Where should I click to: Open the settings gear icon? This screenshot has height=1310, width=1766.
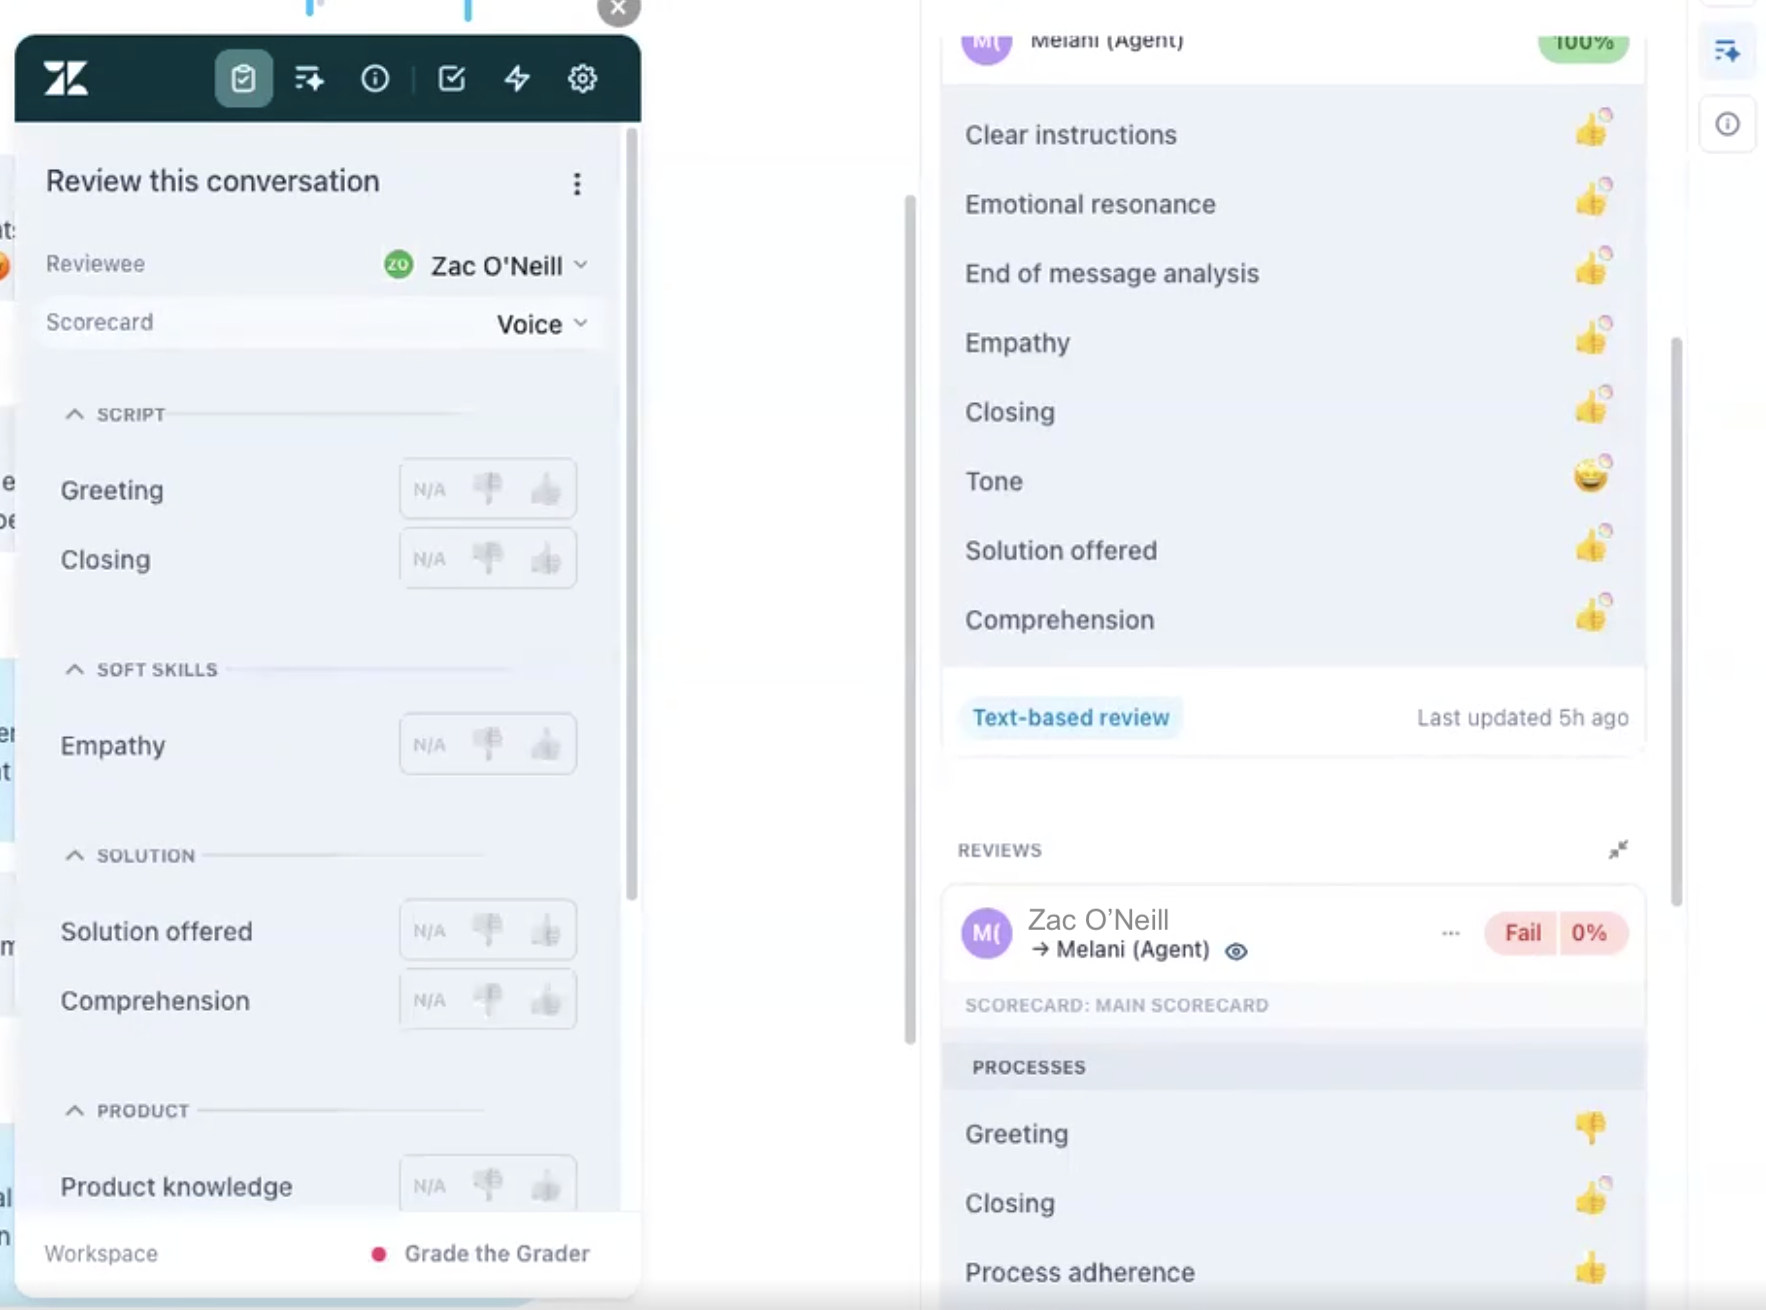582,78
